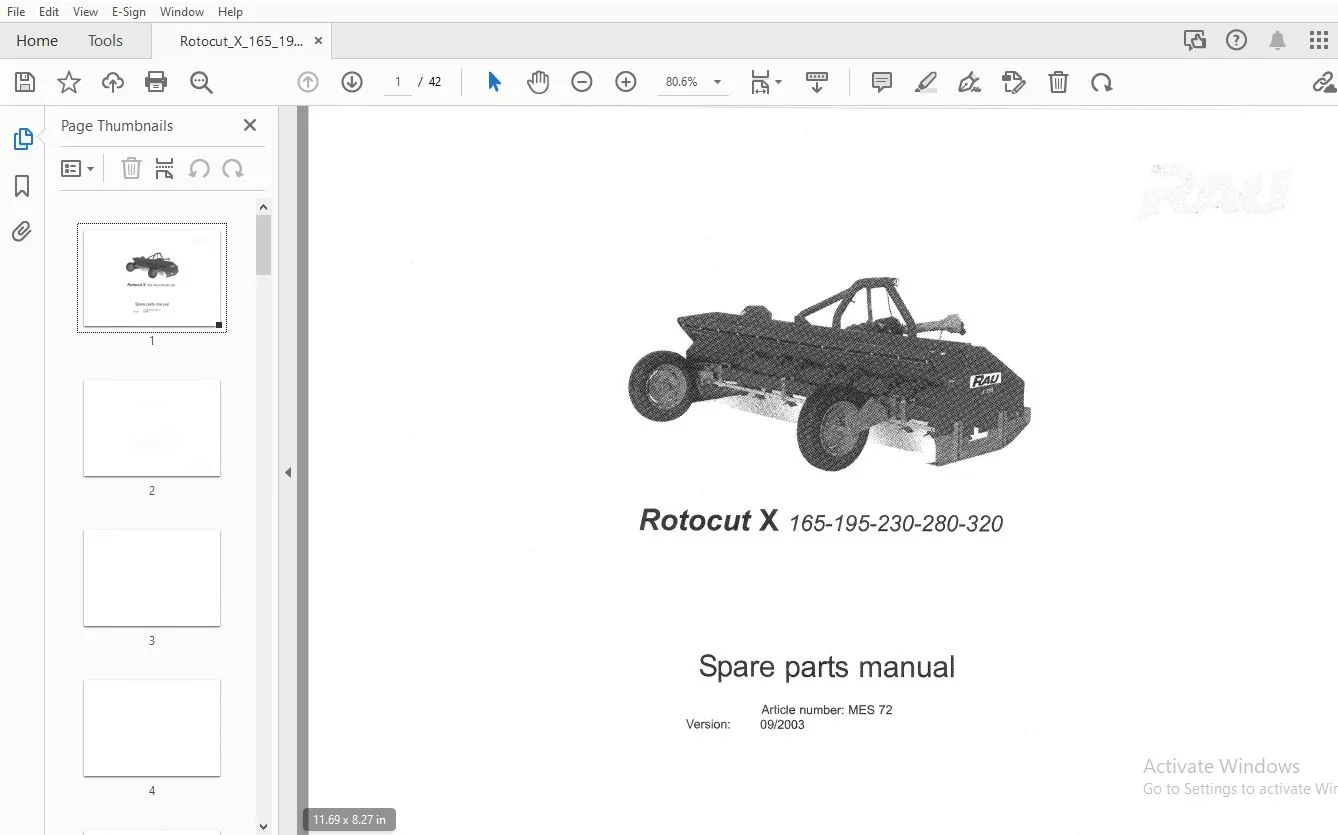The height and width of the screenshot is (835, 1338).
Task: Zoom out with minus circle
Action: (x=582, y=82)
